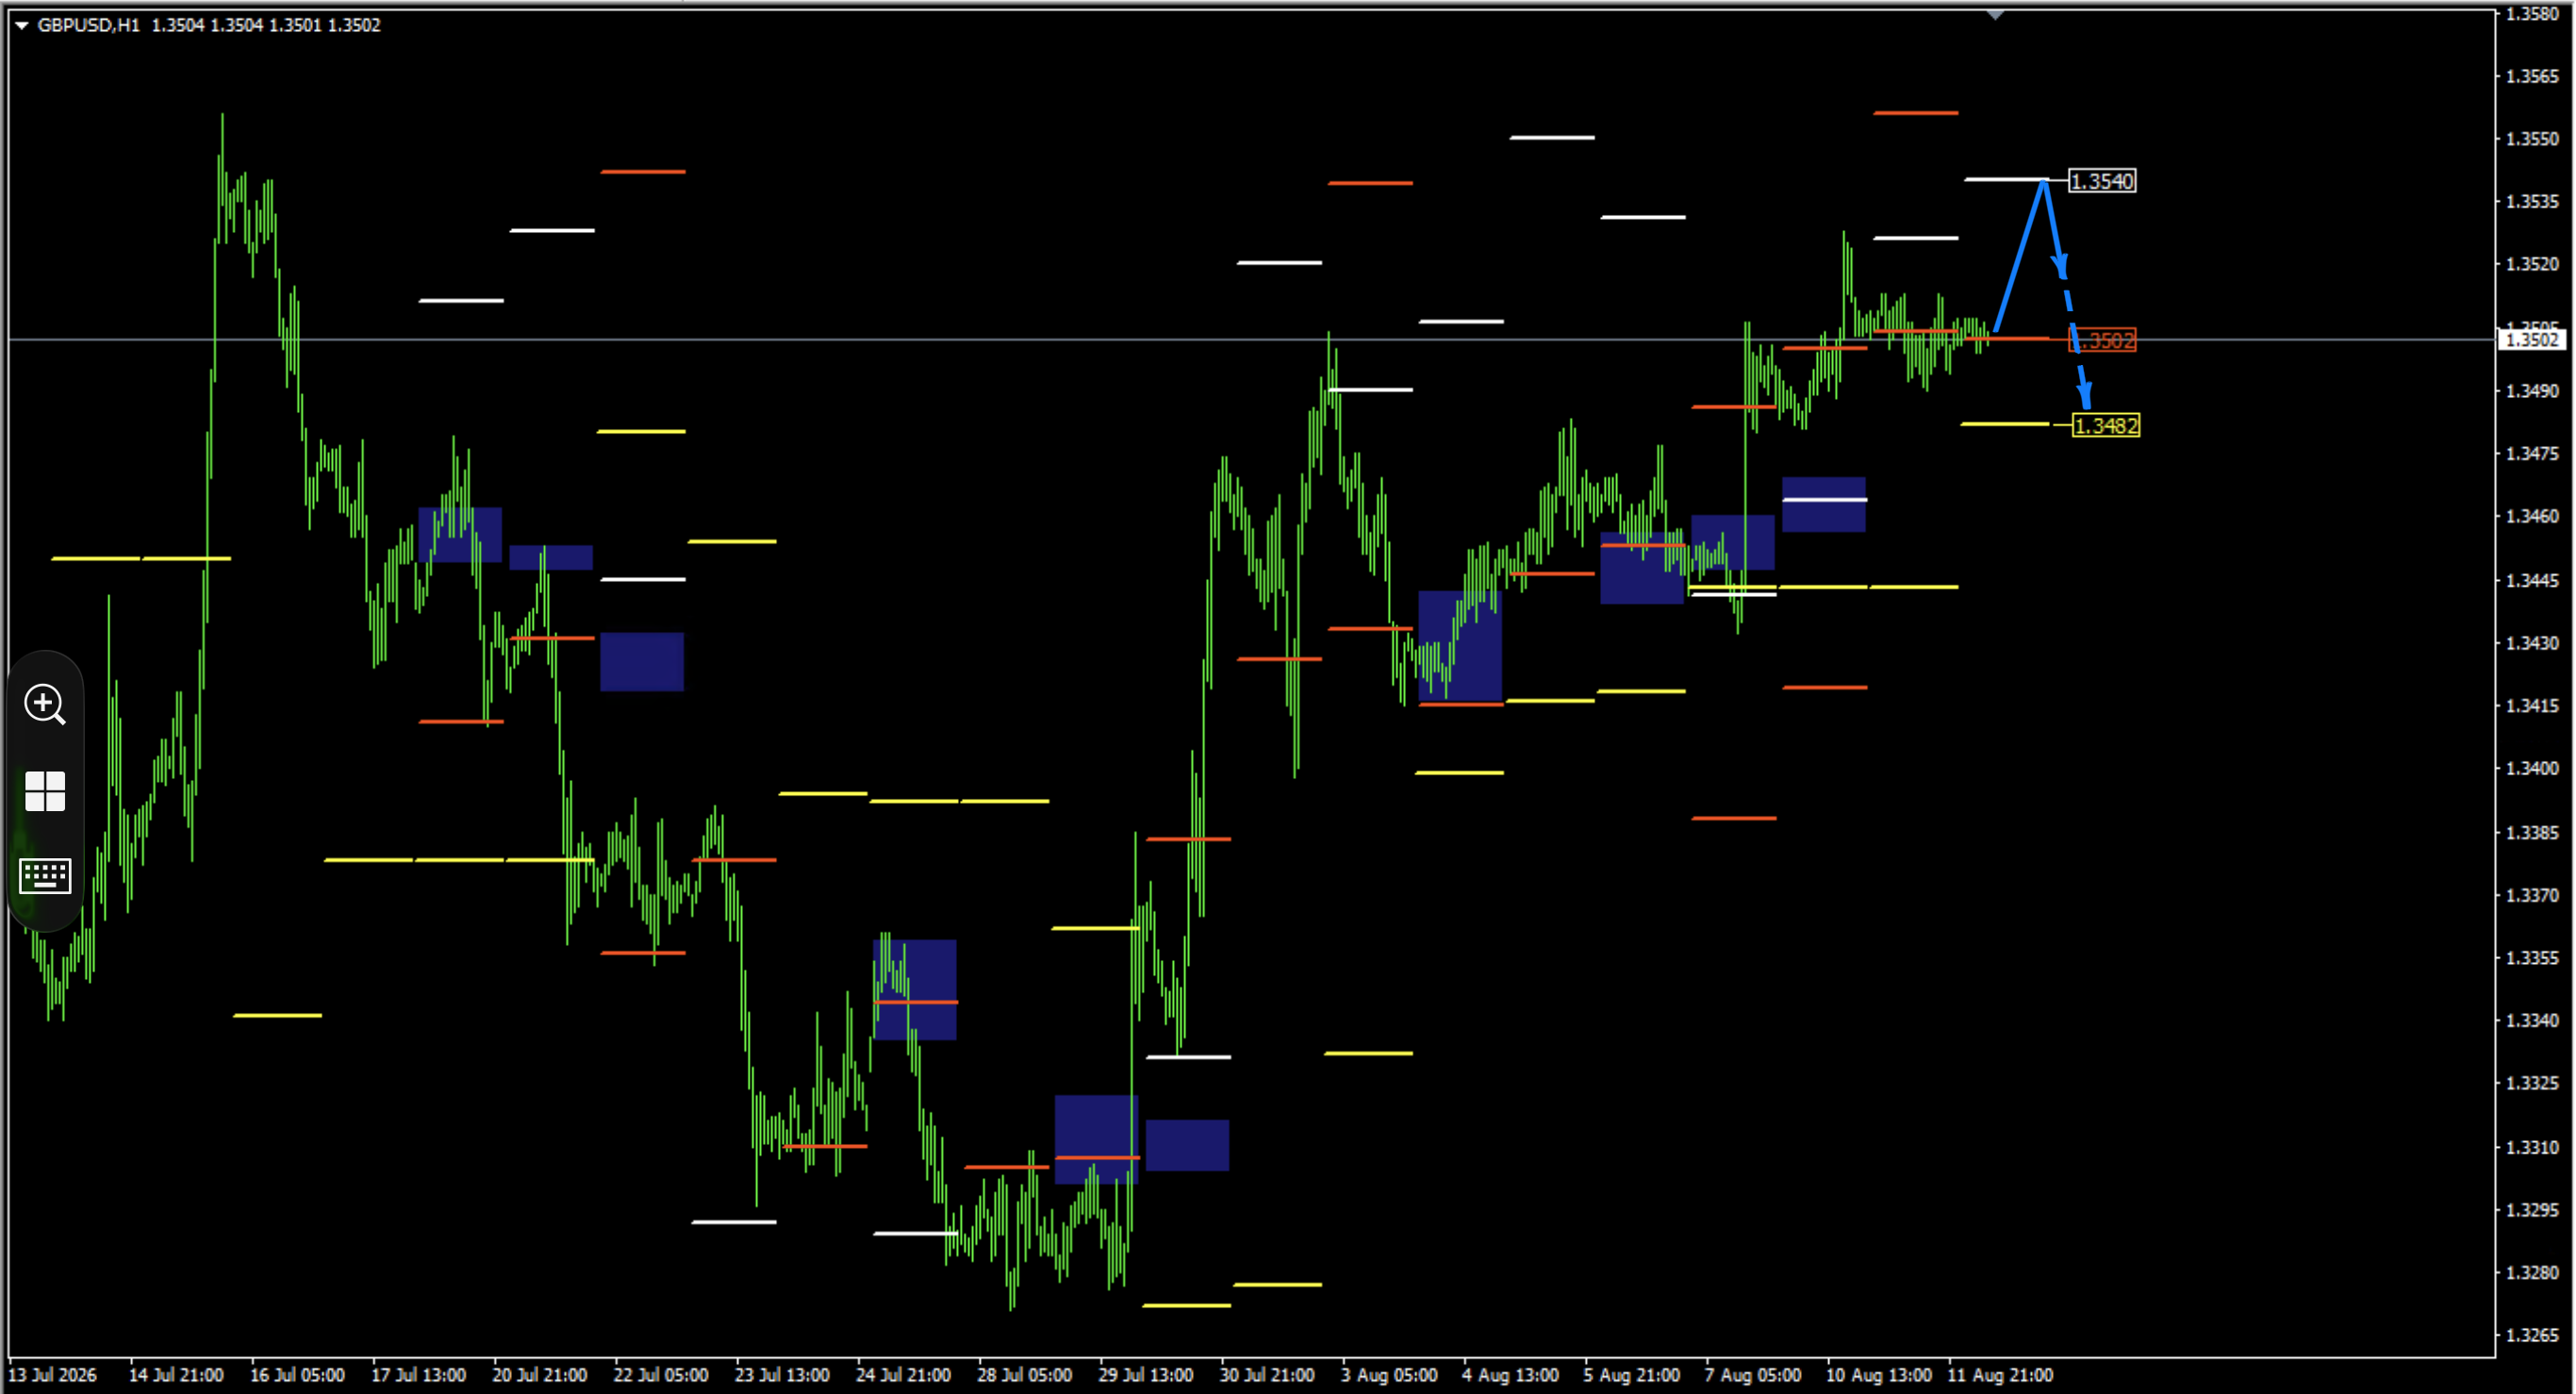Screen dimensions: 2576x1394
Task: Click the red 1.3502 level label
Action: [x=2102, y=341]
